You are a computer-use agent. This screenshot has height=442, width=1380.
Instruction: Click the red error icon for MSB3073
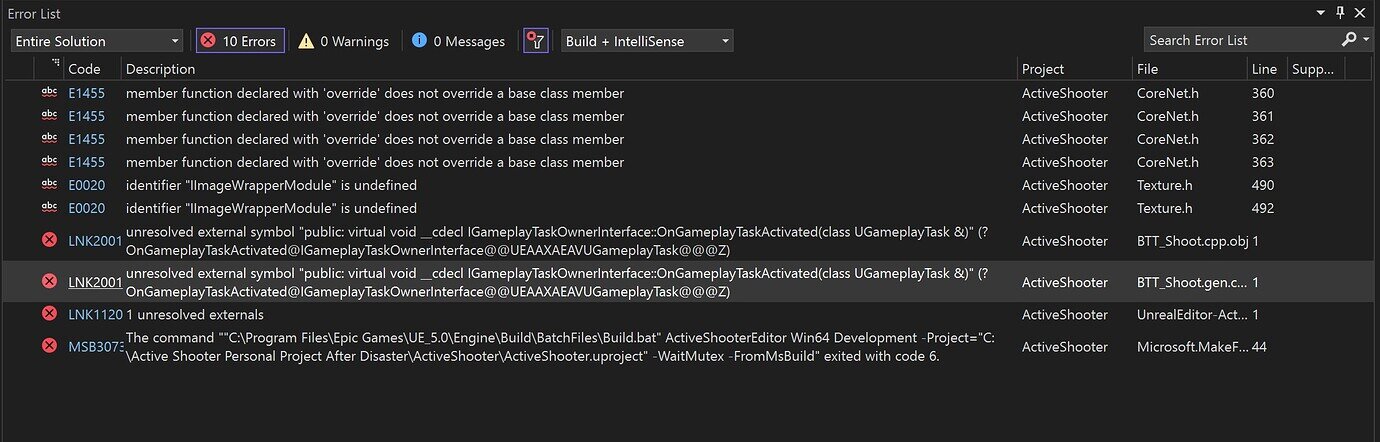(49, 345)
